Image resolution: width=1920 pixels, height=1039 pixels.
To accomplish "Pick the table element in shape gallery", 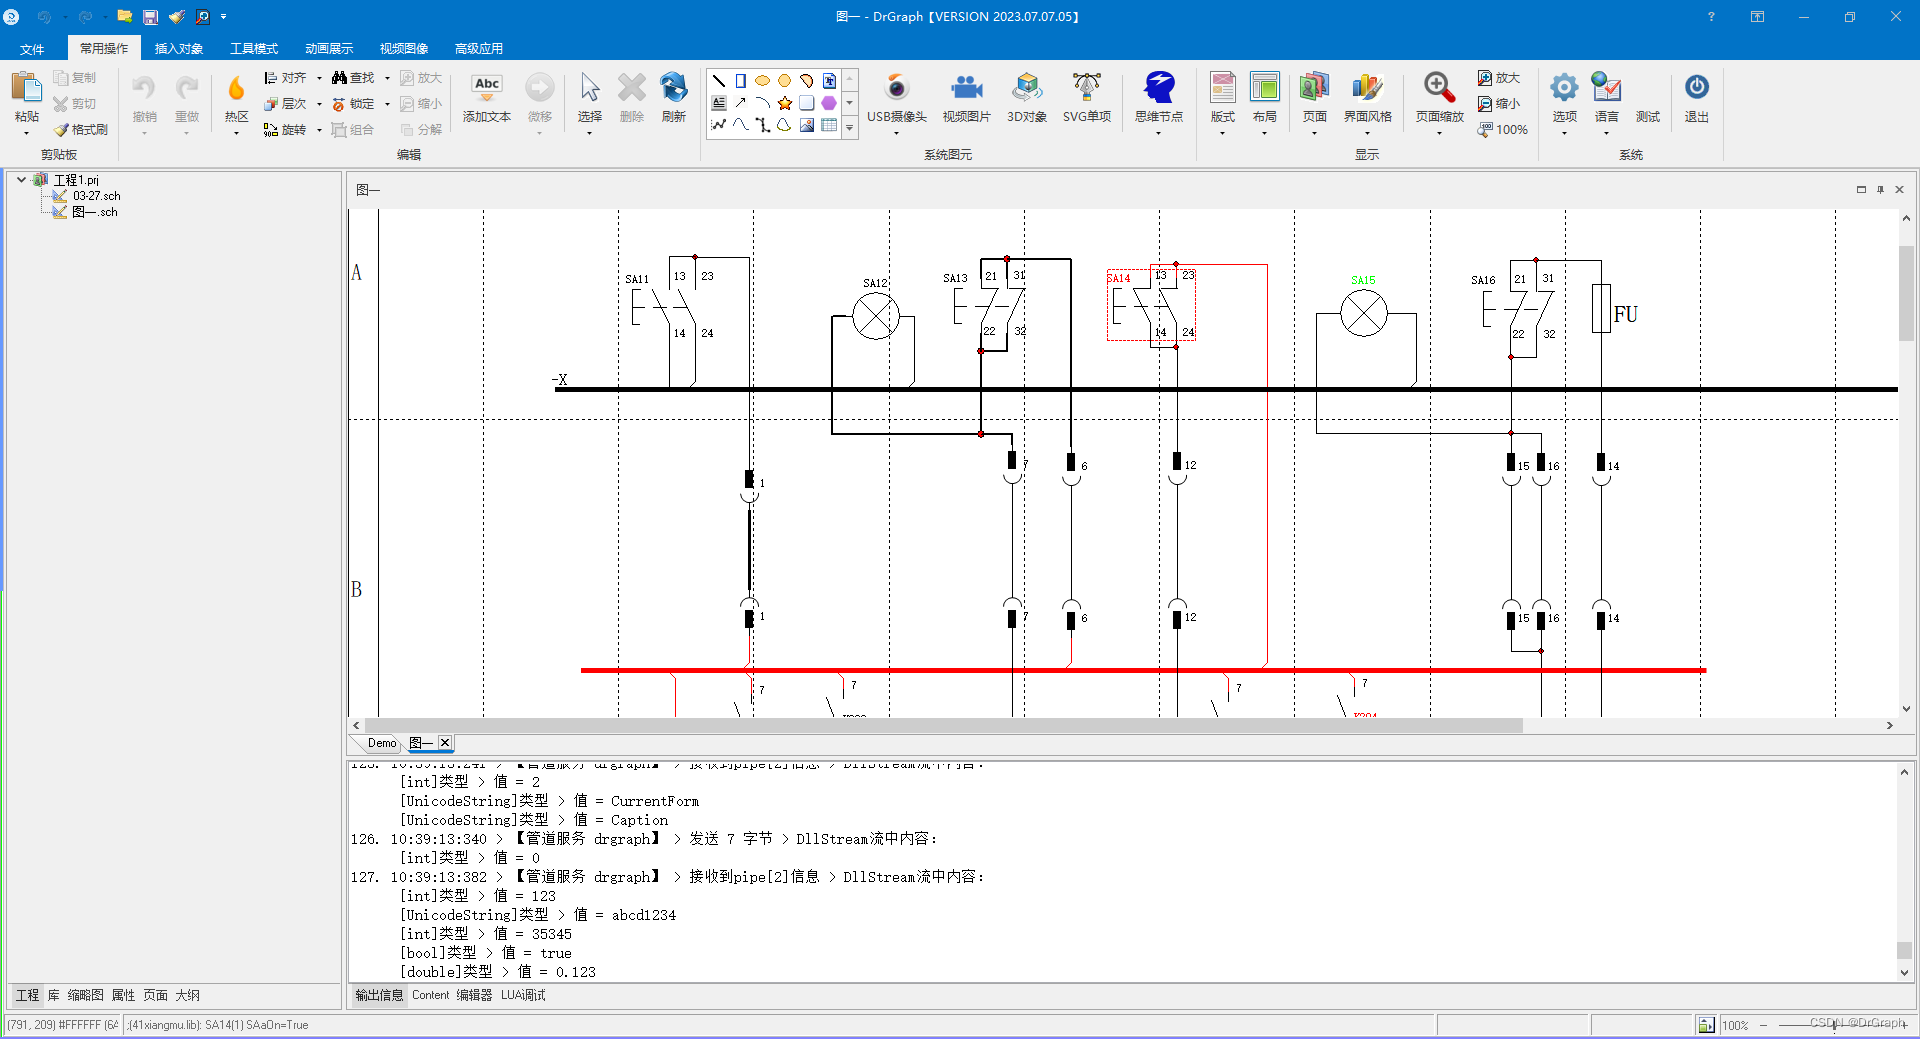I will (x=829, y=125).
